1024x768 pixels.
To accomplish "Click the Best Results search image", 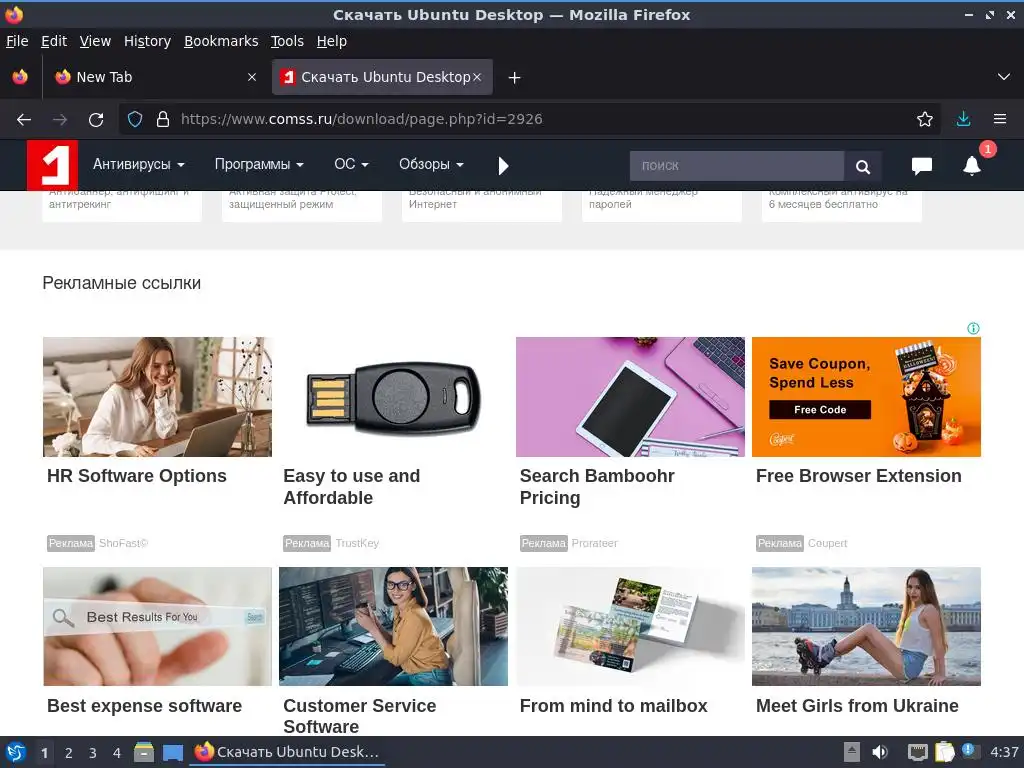I will coord(157,626).
